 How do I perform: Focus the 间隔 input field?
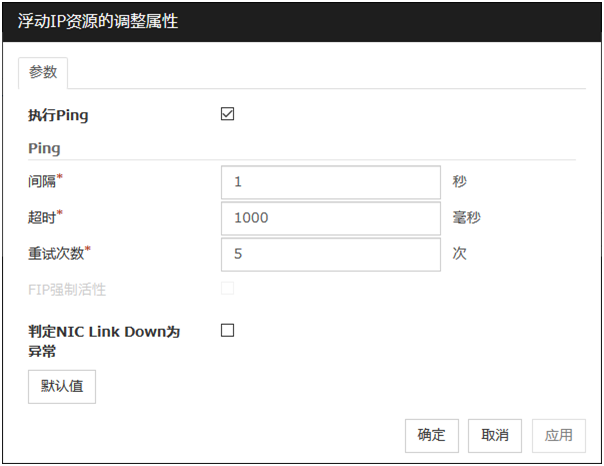pos(330,182)
